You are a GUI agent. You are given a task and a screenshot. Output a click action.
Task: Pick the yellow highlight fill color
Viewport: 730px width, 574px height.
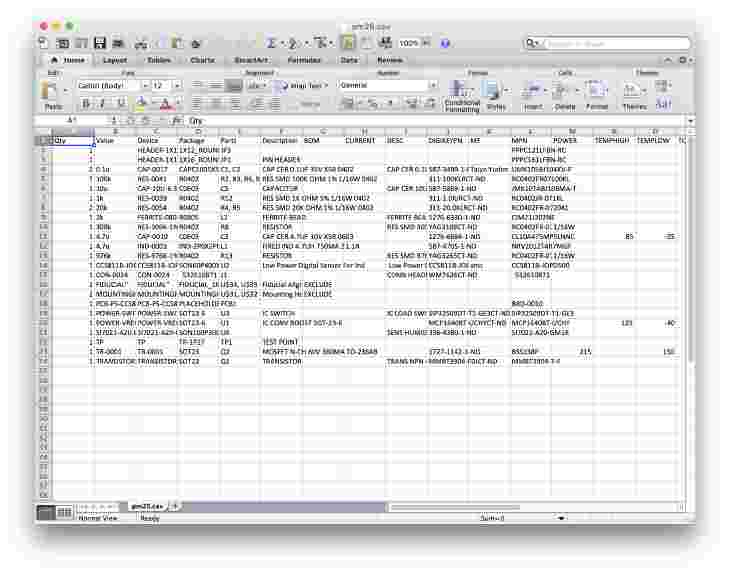[x=141, y=103]
